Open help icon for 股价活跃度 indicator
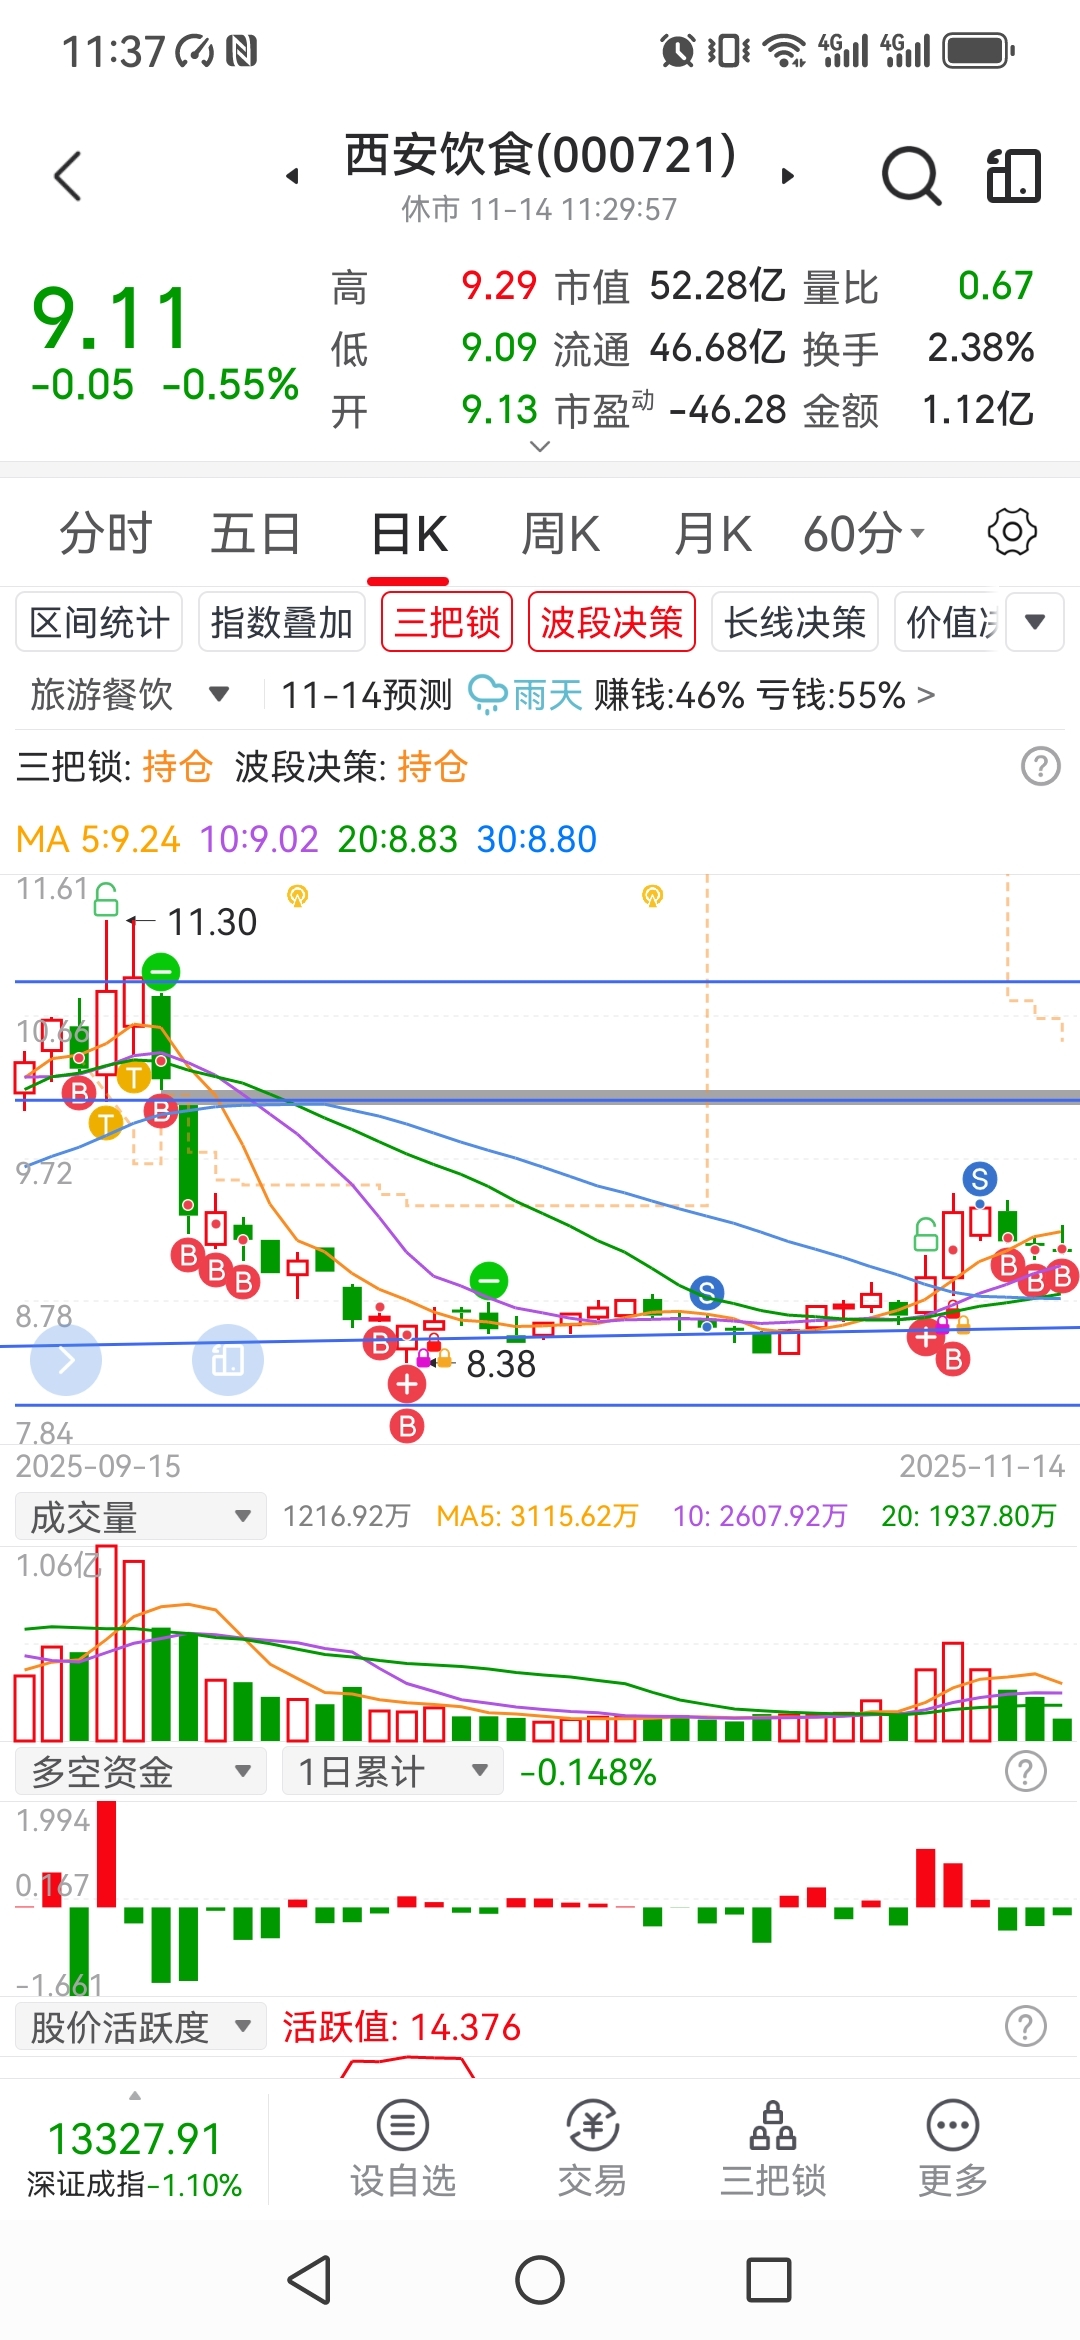The height and width of the screenshot is (2340, 1080). (1026, 2027)
